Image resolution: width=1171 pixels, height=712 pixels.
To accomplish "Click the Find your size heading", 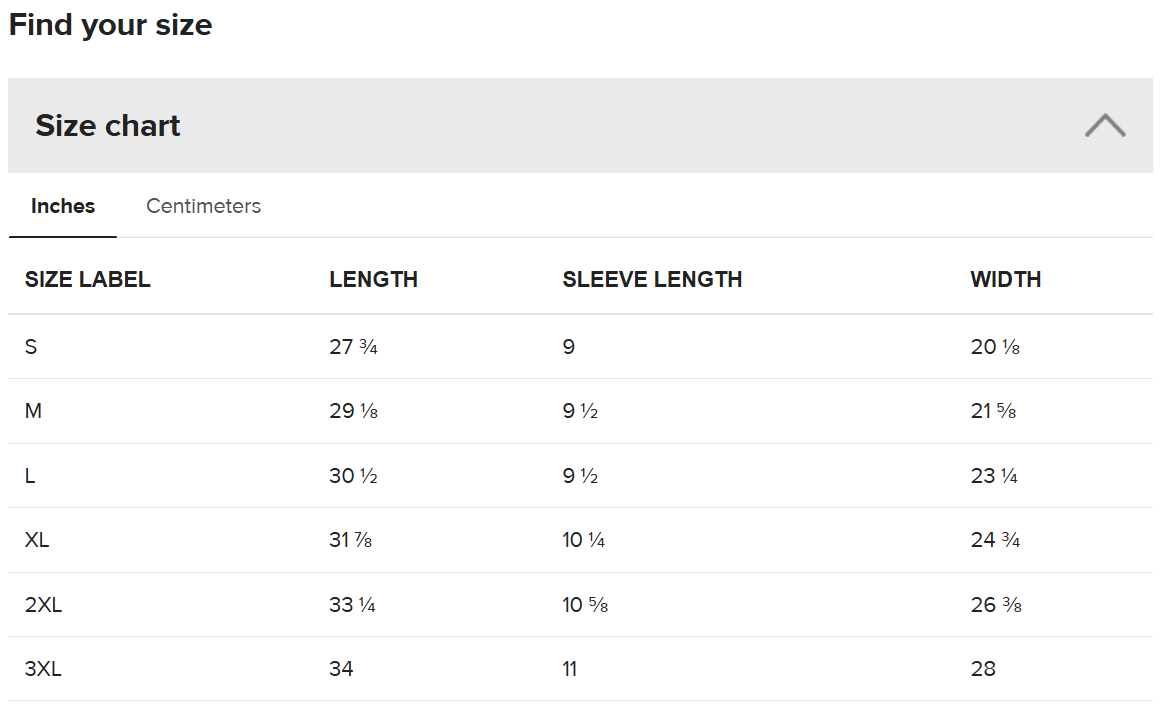I will coord(111,25).
